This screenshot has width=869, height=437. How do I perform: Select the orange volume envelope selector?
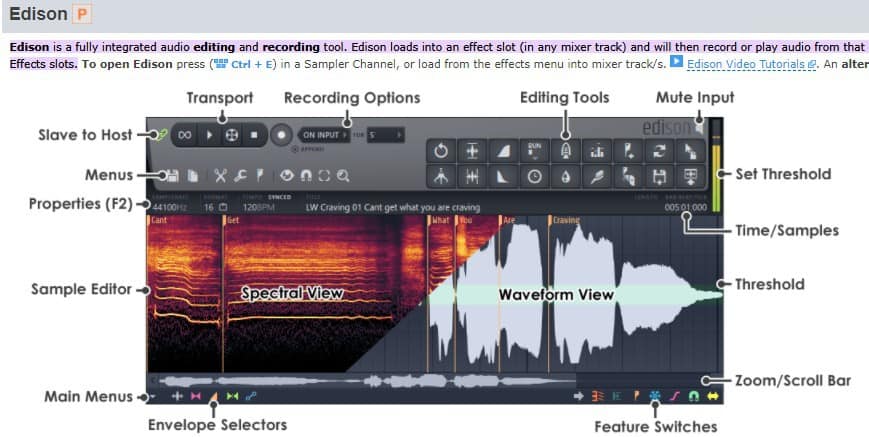[x=213, y=397]
